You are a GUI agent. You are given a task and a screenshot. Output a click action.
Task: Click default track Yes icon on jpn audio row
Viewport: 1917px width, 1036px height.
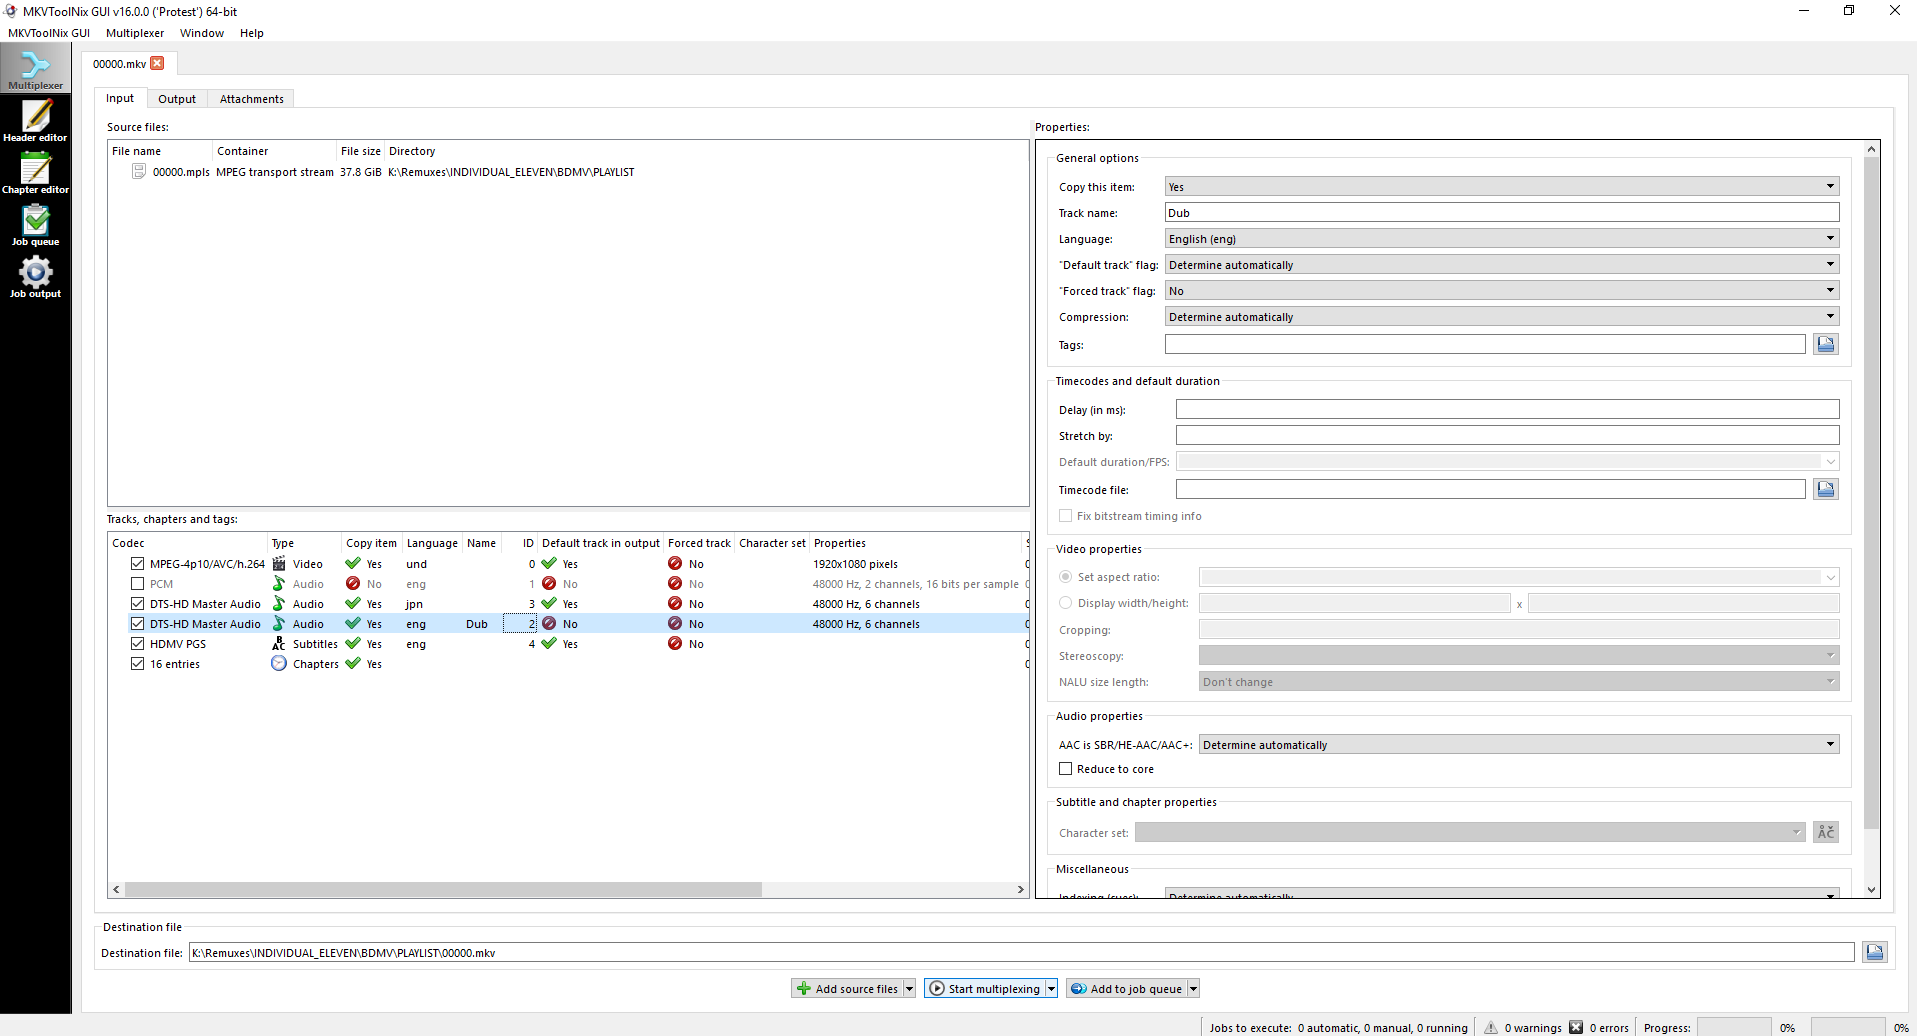[549, 604]
